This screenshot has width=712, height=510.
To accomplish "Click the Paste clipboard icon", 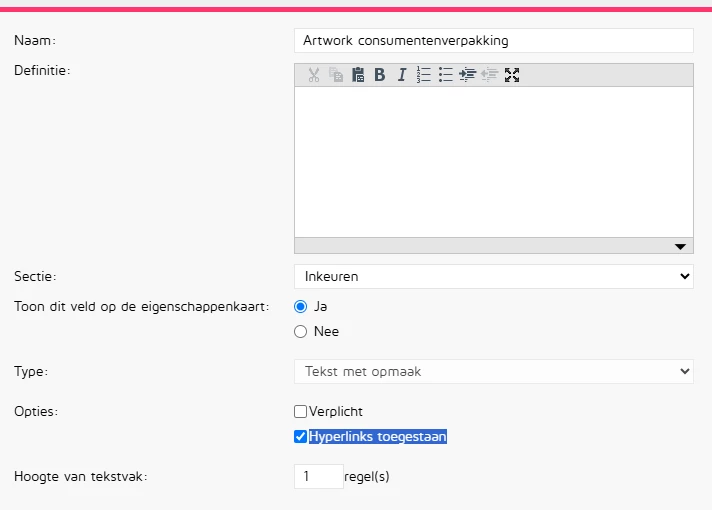I will click(358, 75).
